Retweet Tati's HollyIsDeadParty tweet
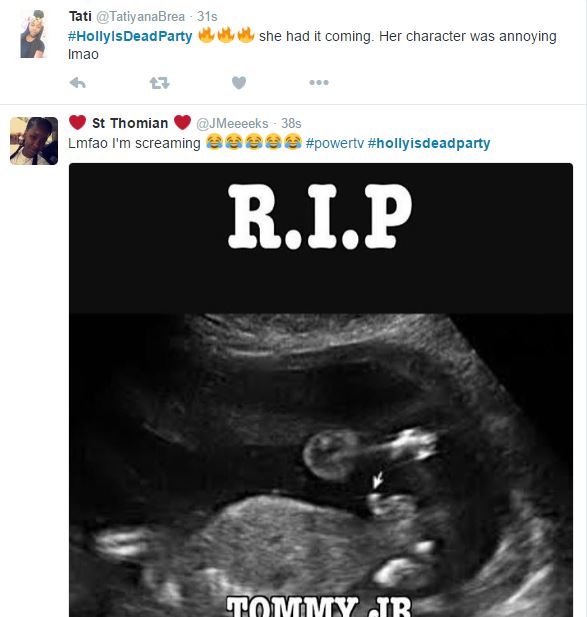The image size is (587, 617). pyautogui.click(x=159, y=83)
